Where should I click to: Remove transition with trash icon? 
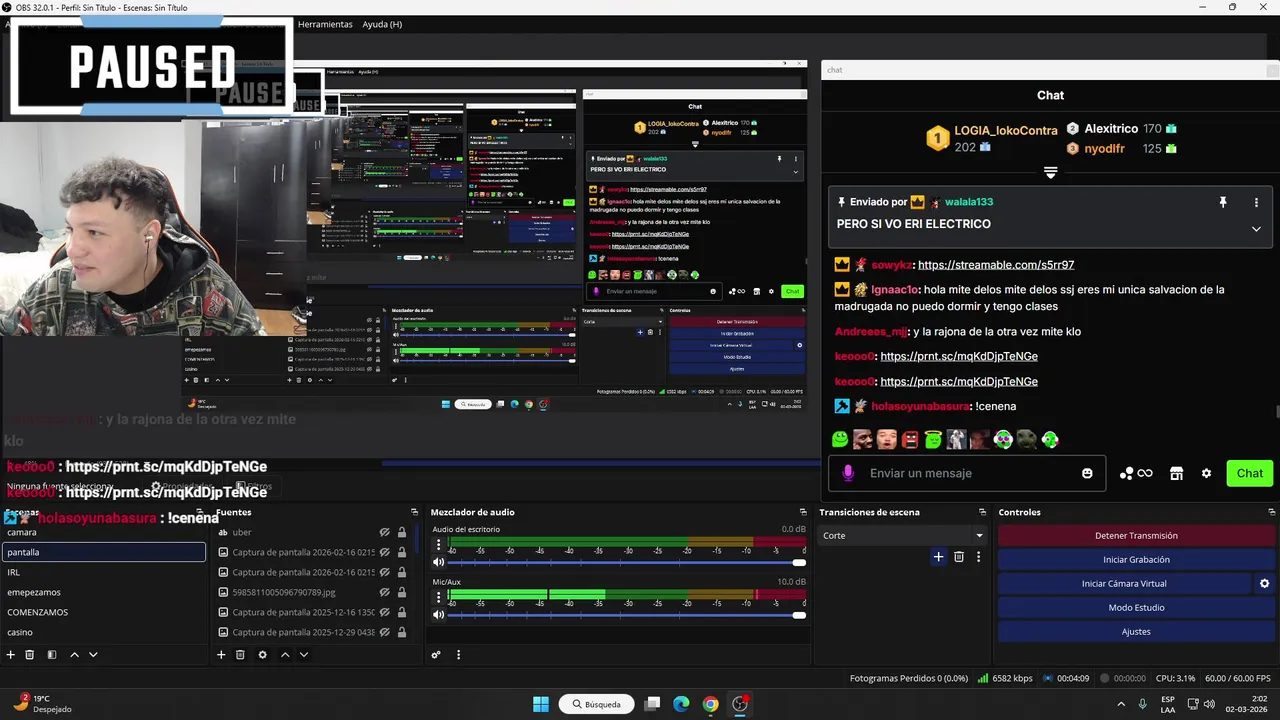[x=959, y=557]
